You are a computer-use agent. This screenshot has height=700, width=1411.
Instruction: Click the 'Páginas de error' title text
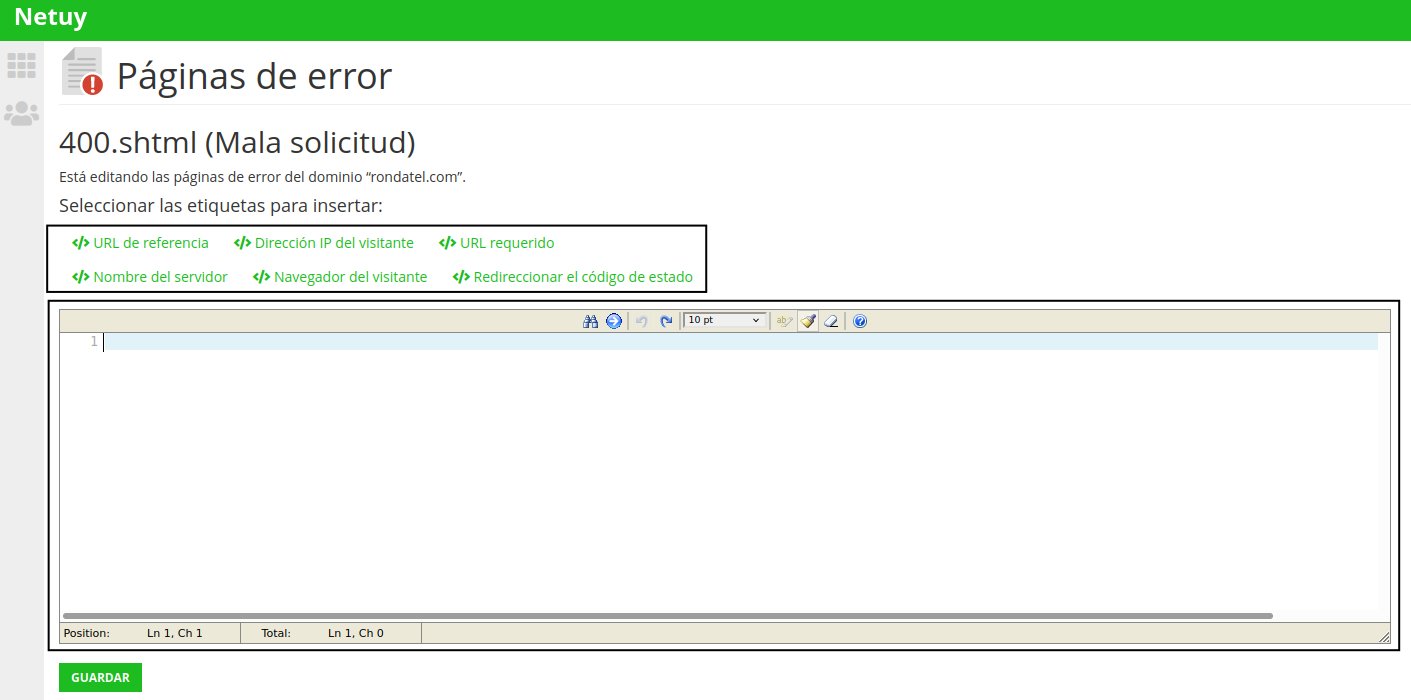tap(254, 76)
